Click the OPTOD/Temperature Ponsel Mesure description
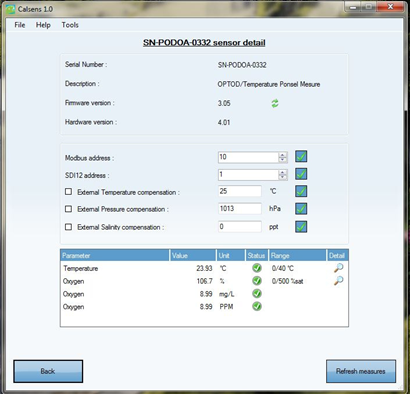410x394 pixels. 269,84
